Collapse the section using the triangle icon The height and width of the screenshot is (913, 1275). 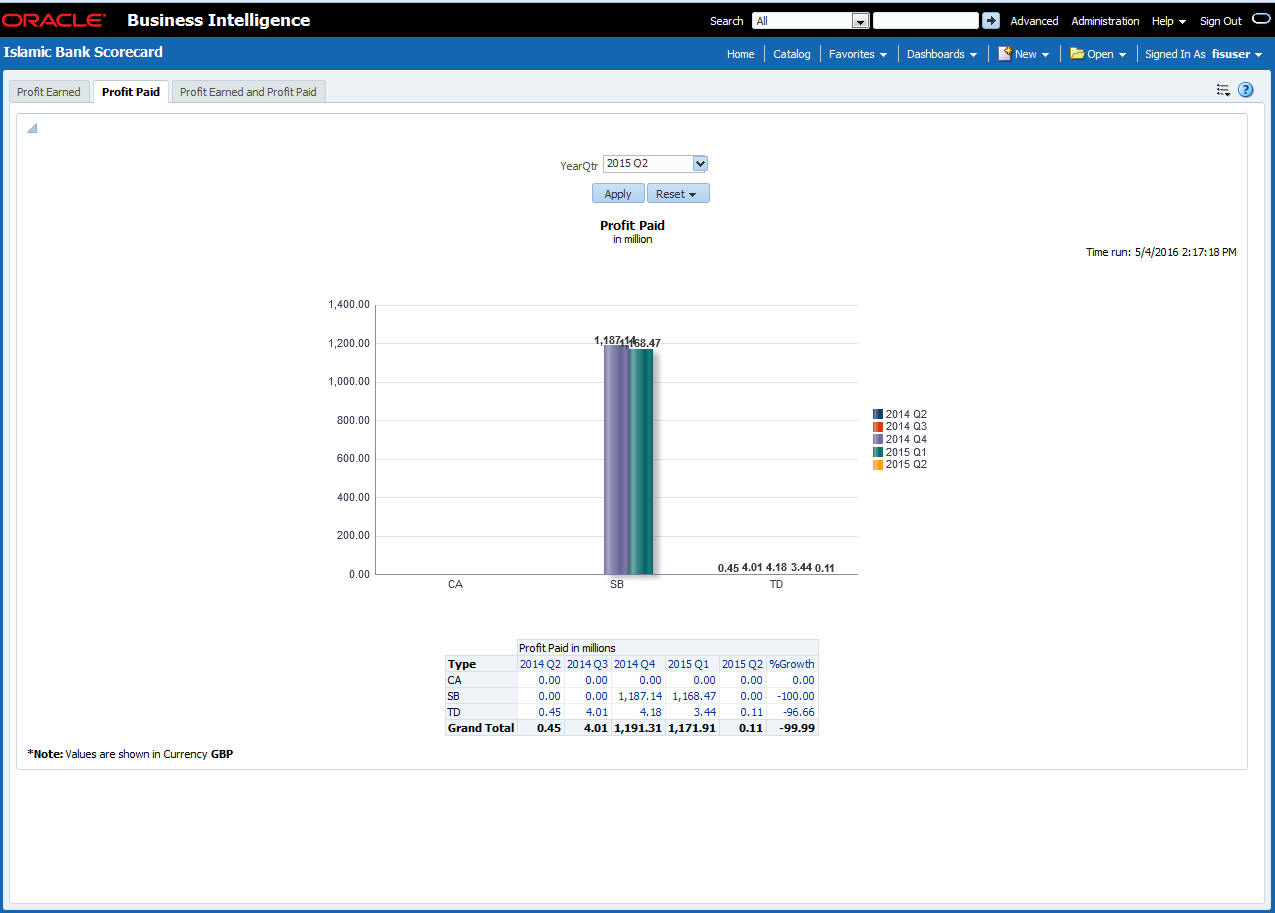pyautogui.click(x=32, y=128)
